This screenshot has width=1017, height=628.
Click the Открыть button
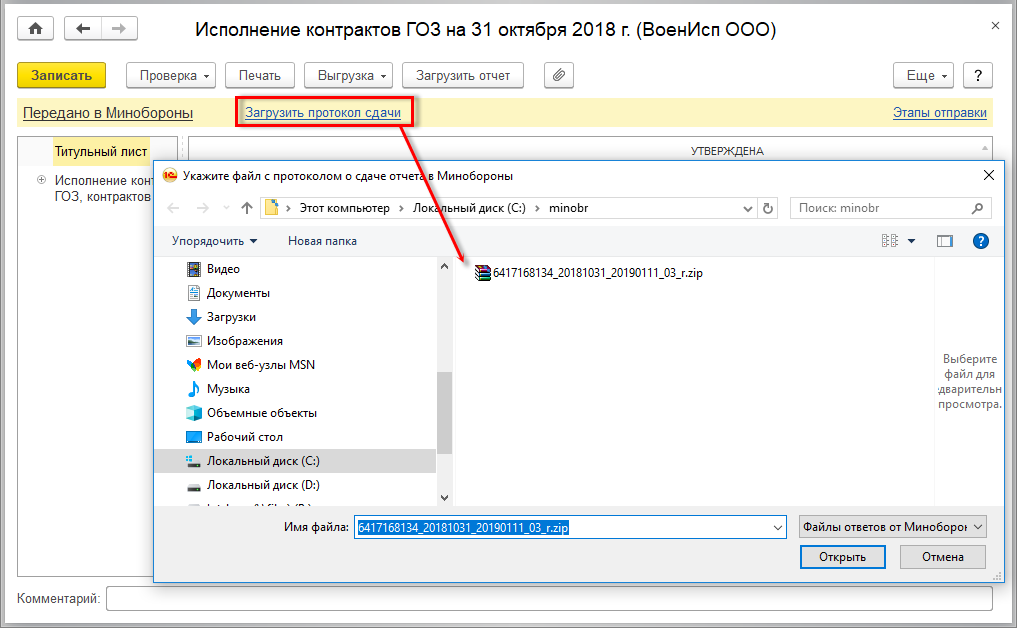[843, 557]
